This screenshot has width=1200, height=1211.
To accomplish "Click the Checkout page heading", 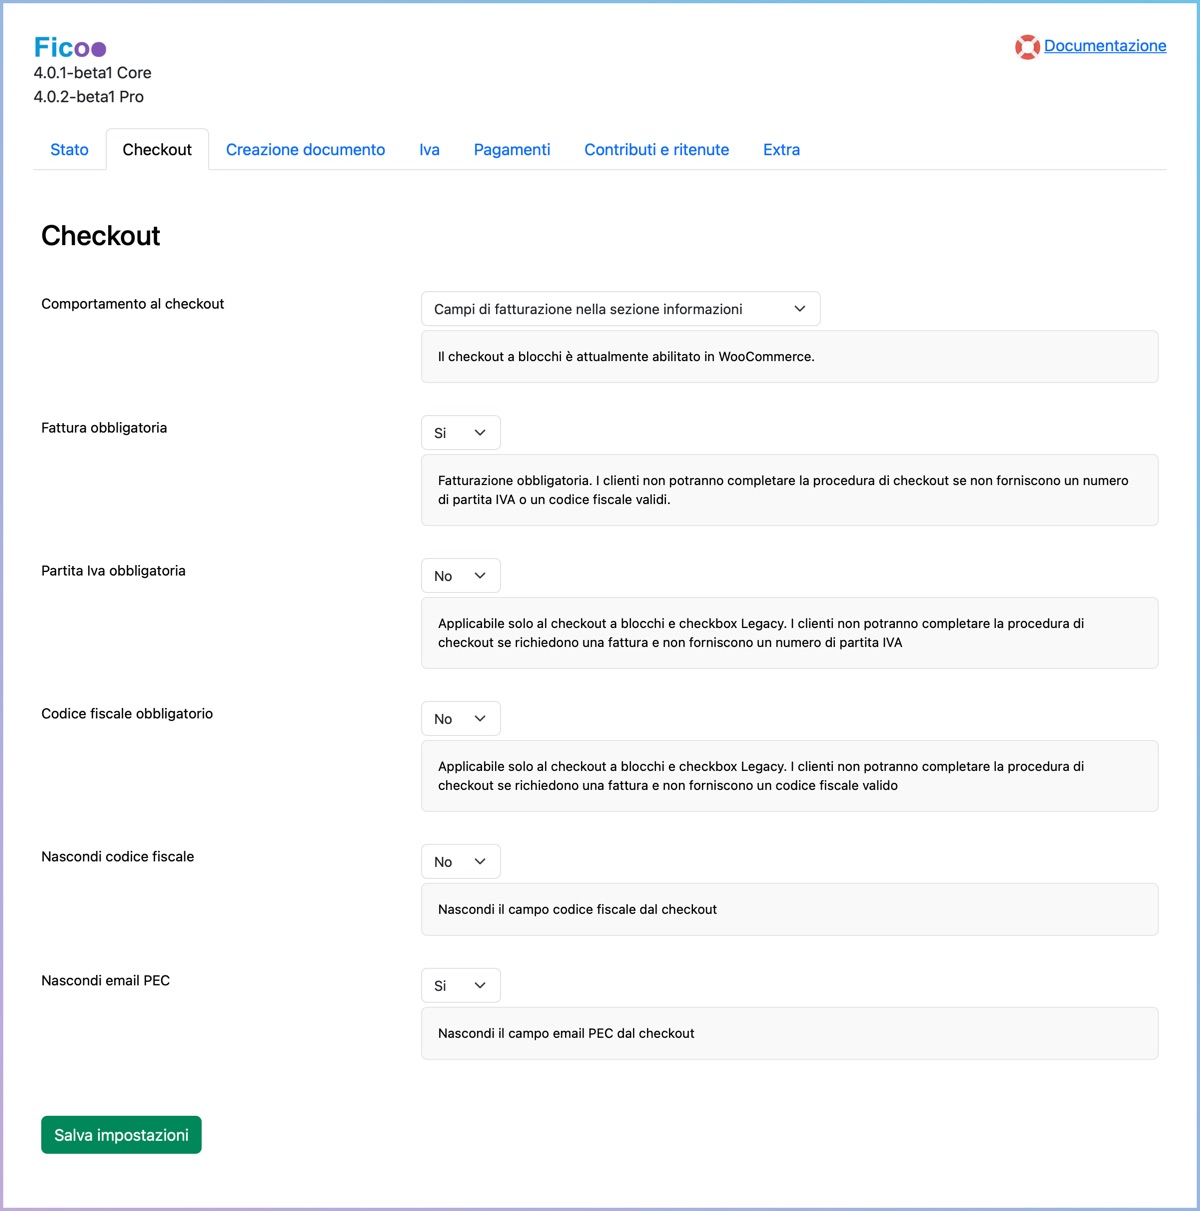I will pos(101,236).
